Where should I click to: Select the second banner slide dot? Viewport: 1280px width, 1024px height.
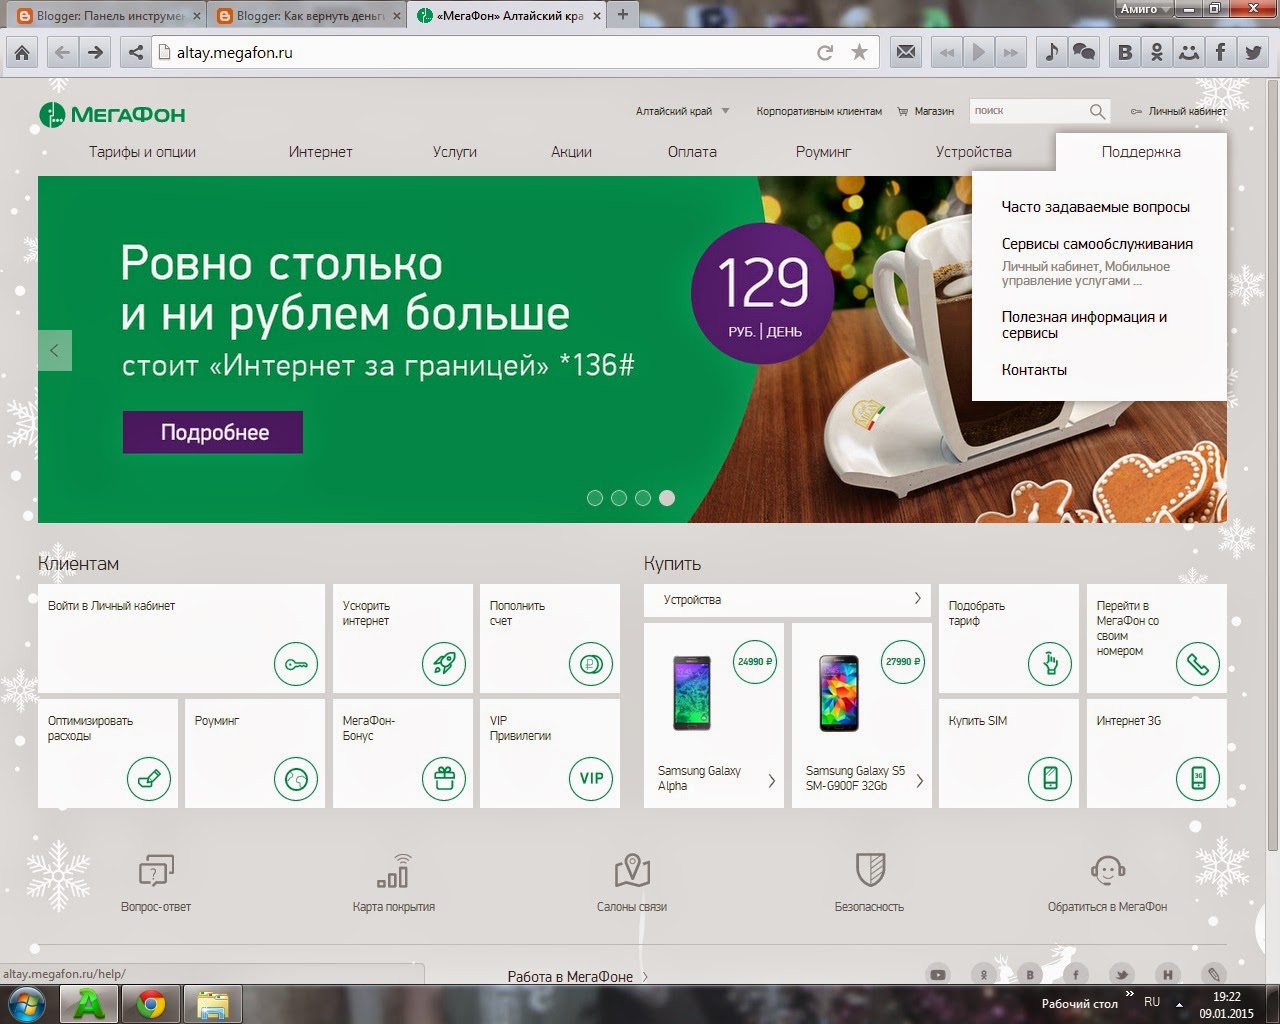[x=619, y=498]
